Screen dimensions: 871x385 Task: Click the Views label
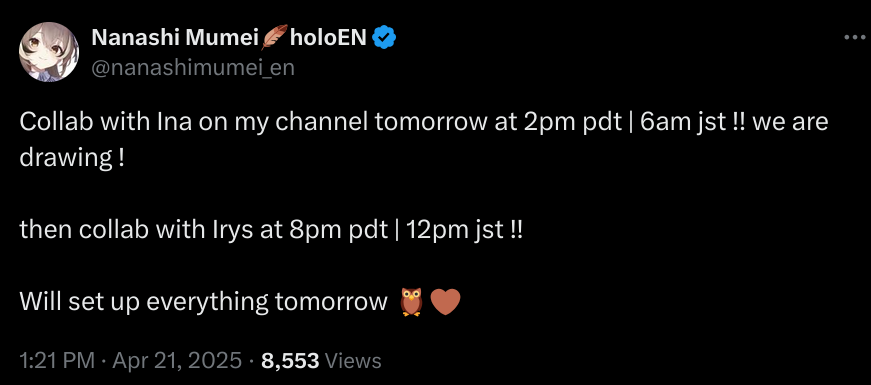(x=353, y=361)
